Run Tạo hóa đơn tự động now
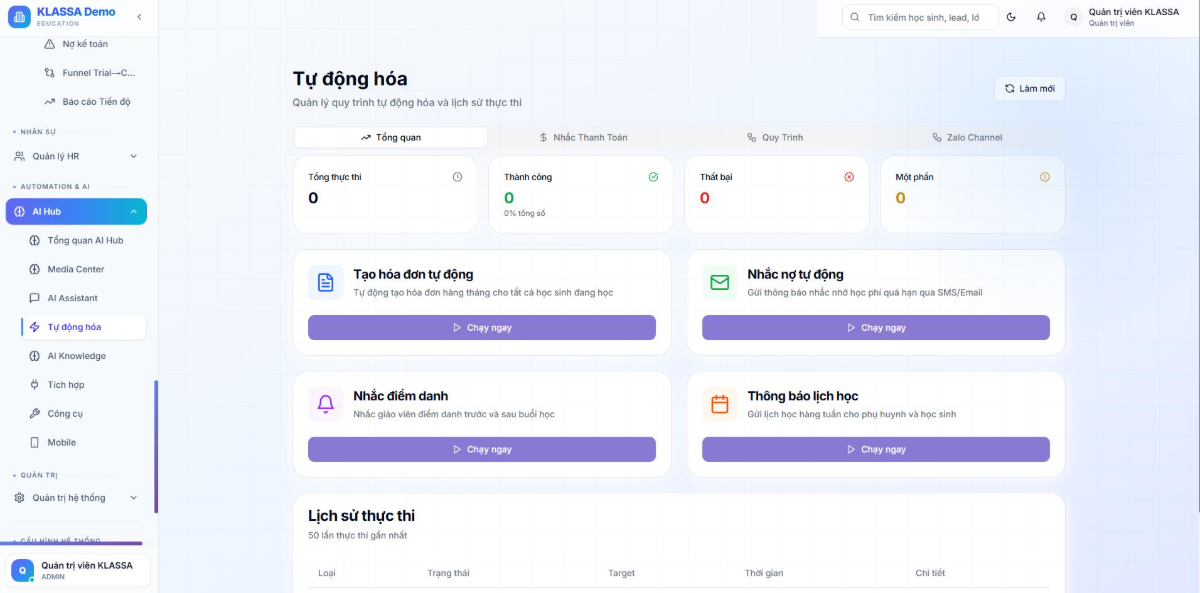The height and width of the screenshot is (593, 1200). [482, 327]
